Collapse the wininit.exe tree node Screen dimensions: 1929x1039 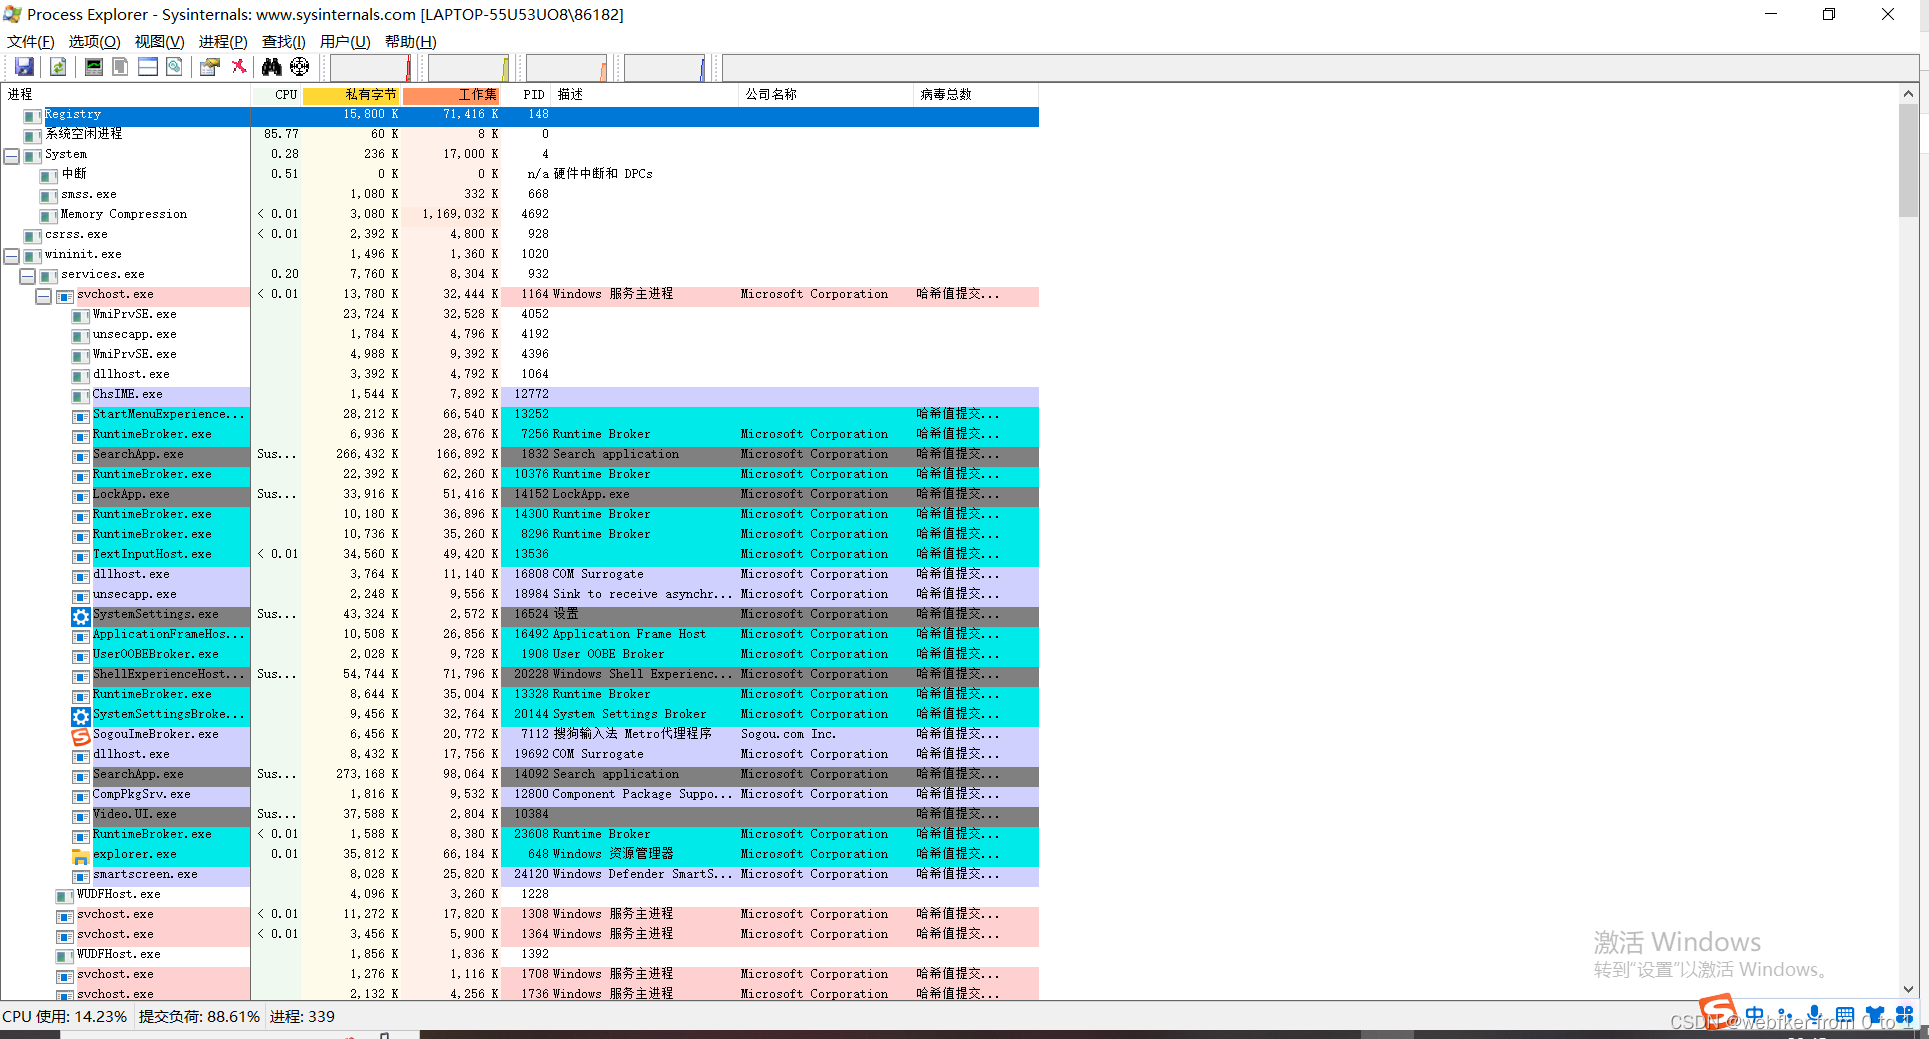pos(11,256)
